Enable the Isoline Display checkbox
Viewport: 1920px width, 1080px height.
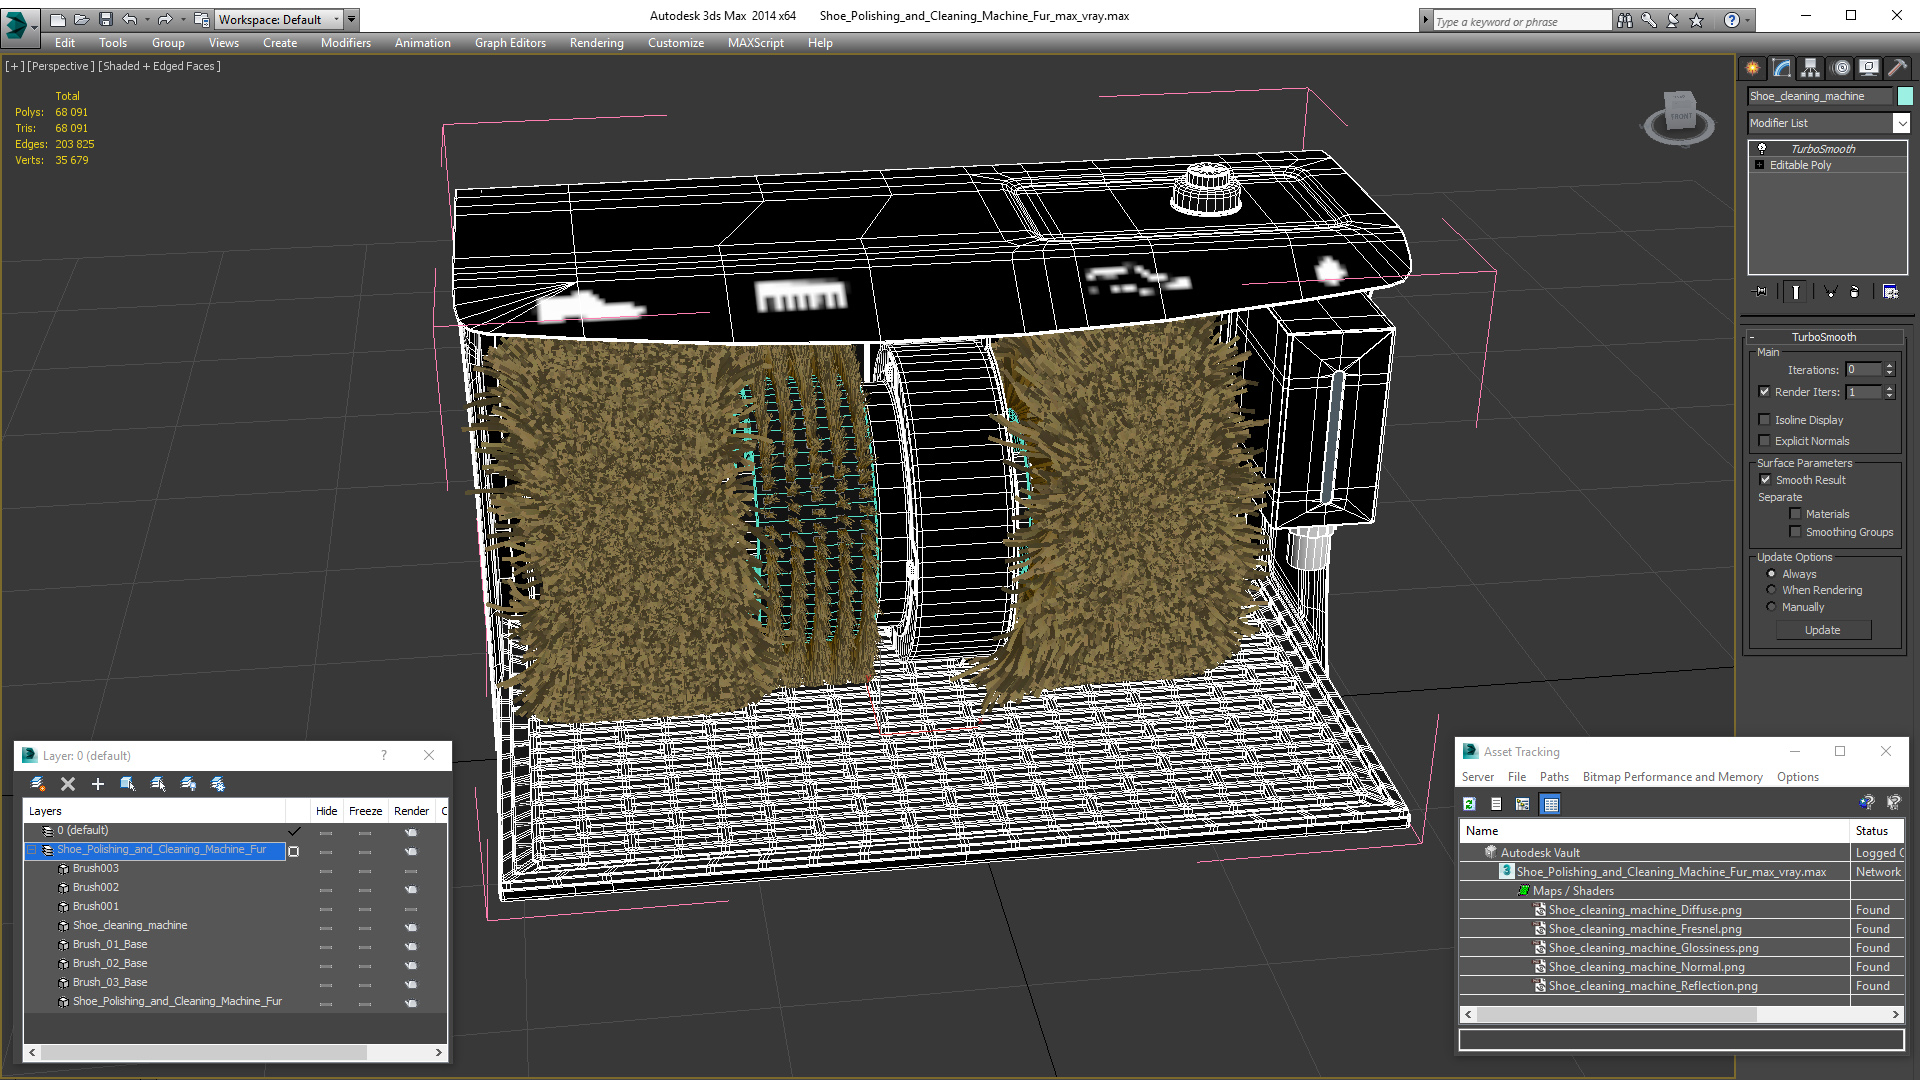[1765, 420]
